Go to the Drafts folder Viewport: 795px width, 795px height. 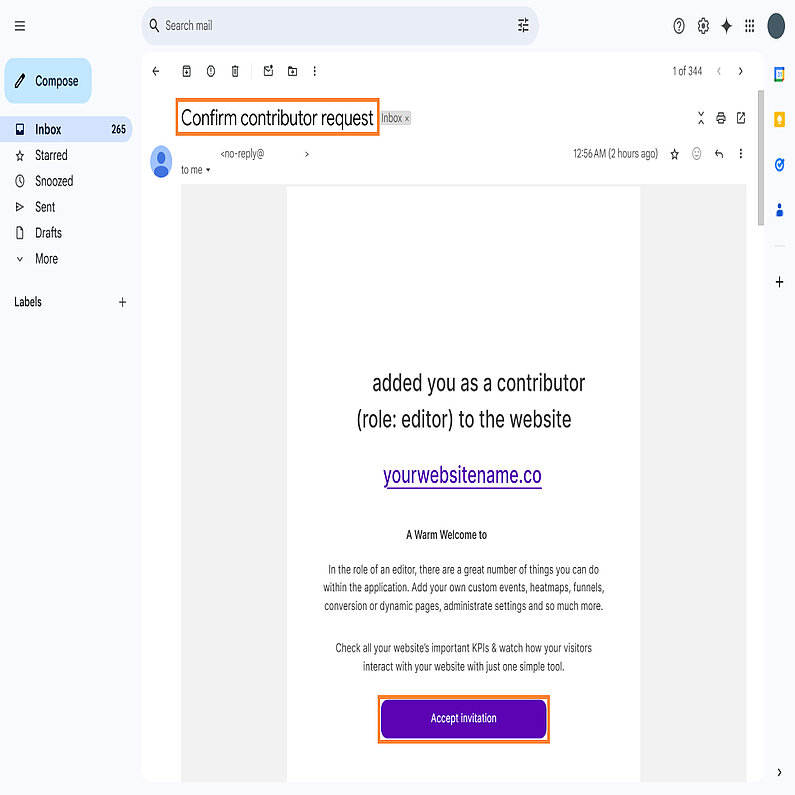pos(48,233)
